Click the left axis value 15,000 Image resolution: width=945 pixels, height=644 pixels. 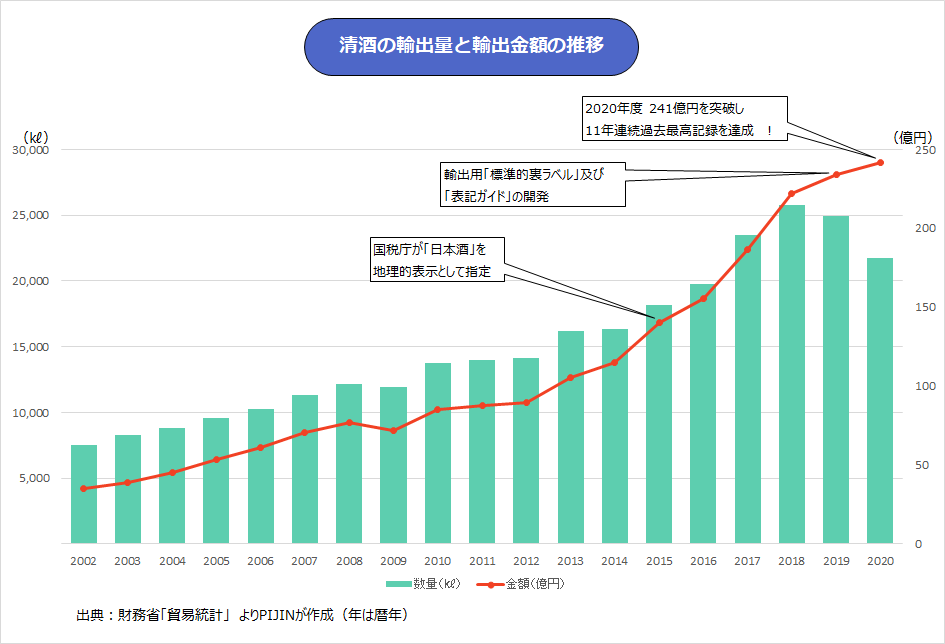click(31, 347)
